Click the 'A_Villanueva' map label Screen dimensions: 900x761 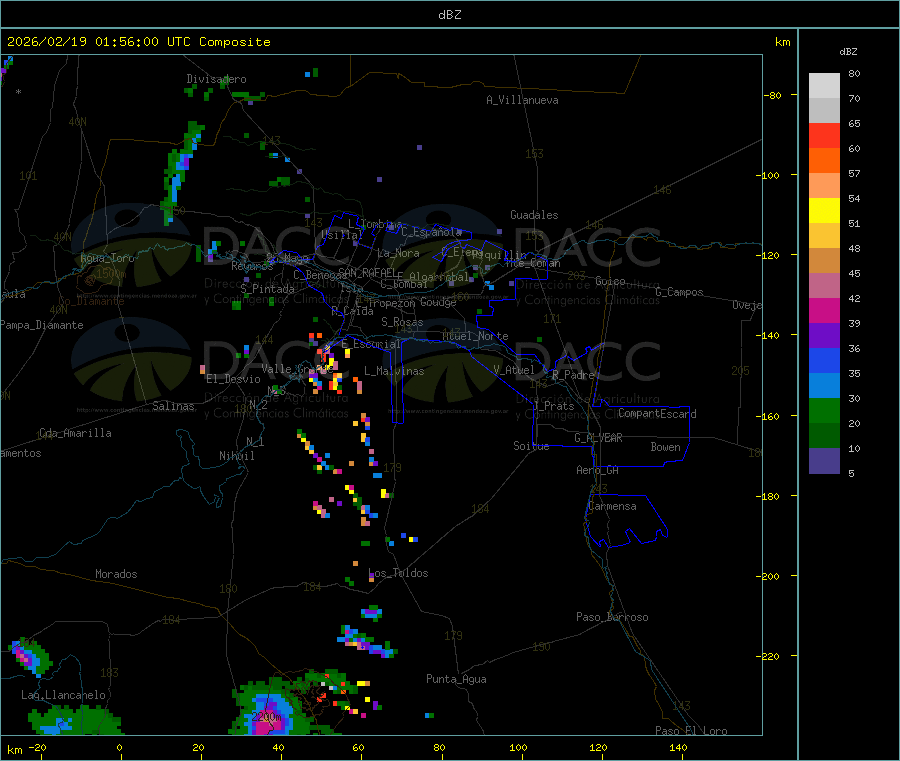[522, 100]
